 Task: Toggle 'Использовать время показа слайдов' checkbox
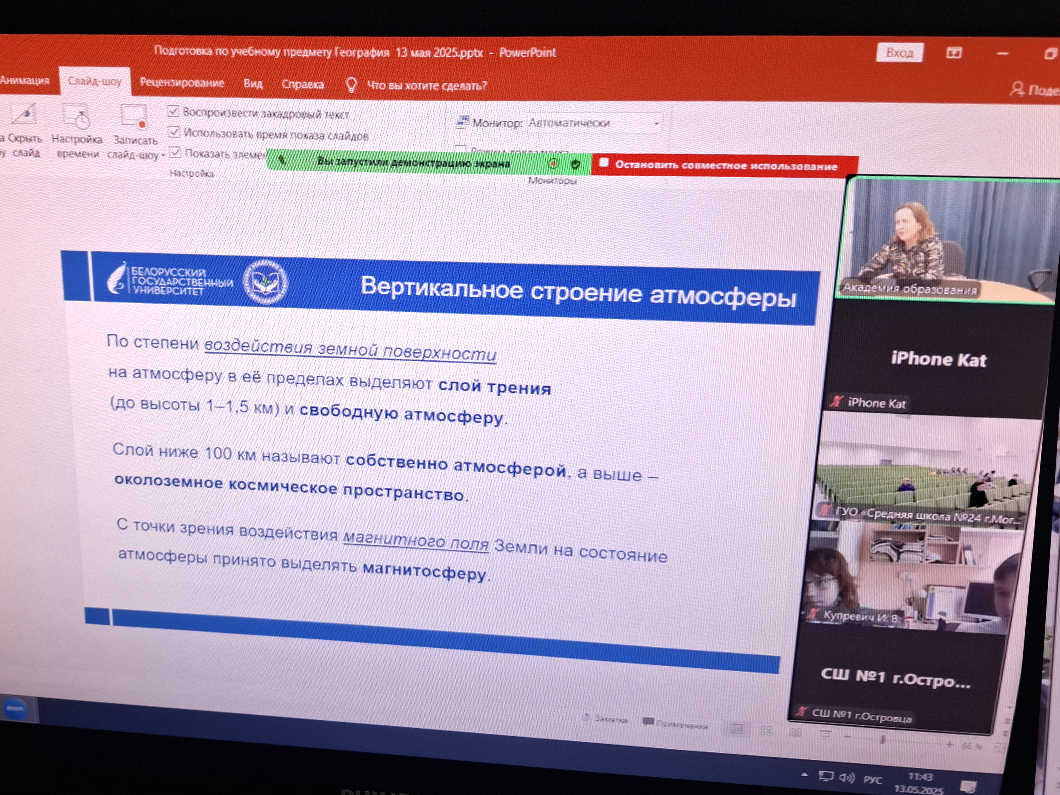[174, 132]
